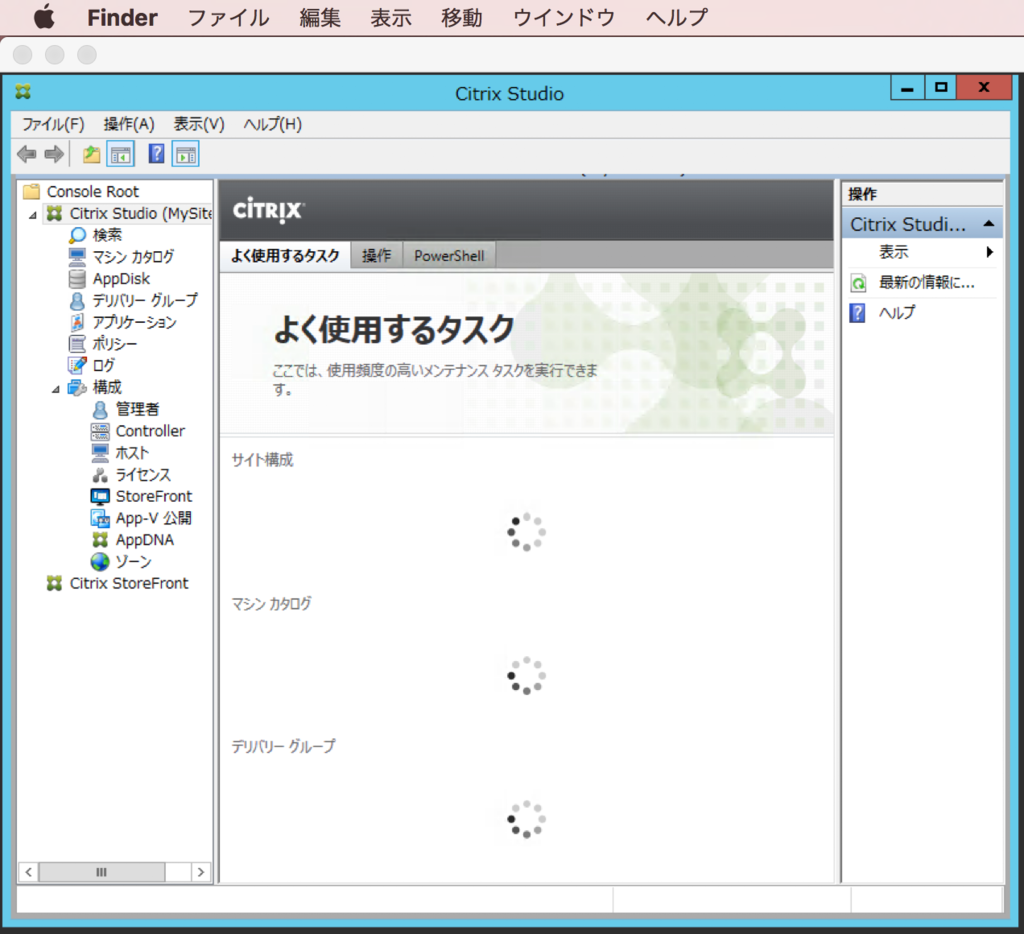The width and height of the screenshot is (1024, 934).
Task: Click the サイト構成 section heading
Action: click(x=263, y=460)
